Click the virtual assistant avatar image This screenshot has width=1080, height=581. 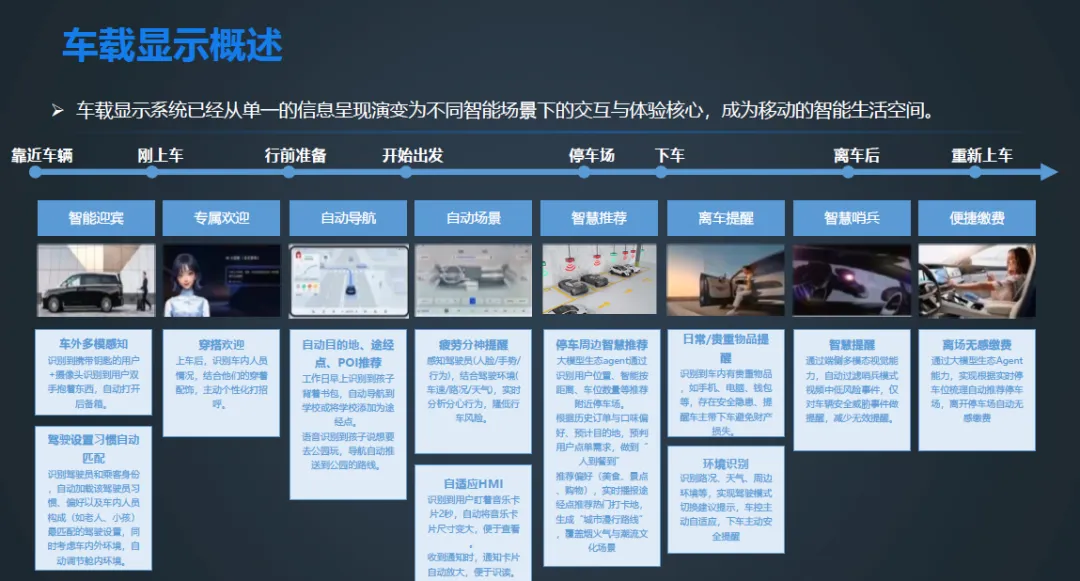click(220, 282)
